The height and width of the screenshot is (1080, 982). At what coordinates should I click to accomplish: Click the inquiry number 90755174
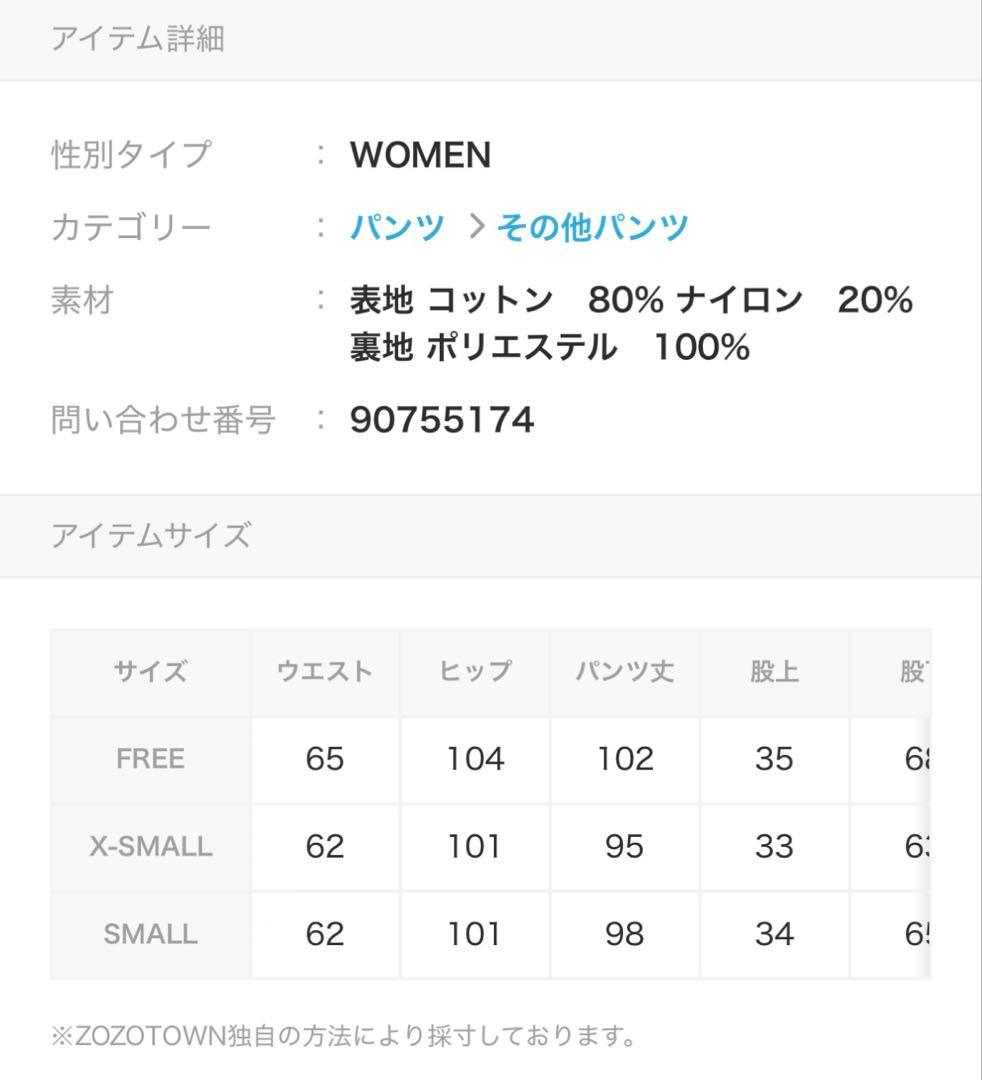pos(442,420)
